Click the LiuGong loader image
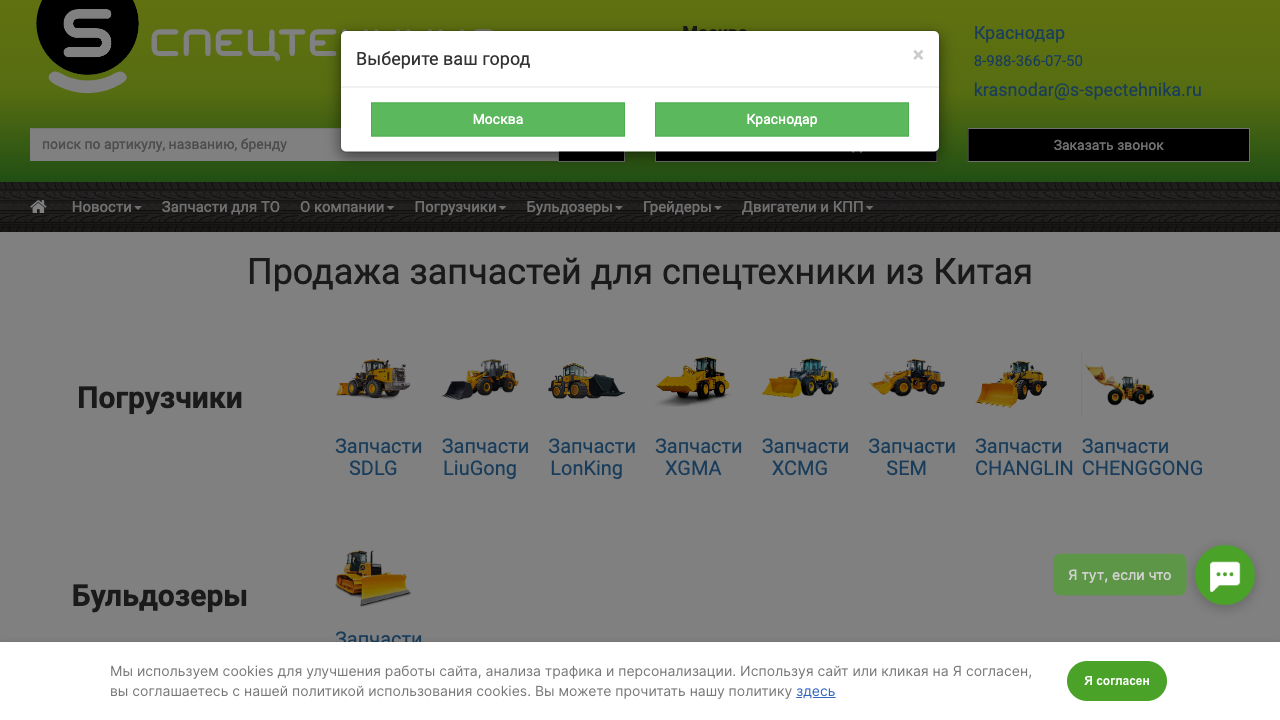 (x=480, y=380)
